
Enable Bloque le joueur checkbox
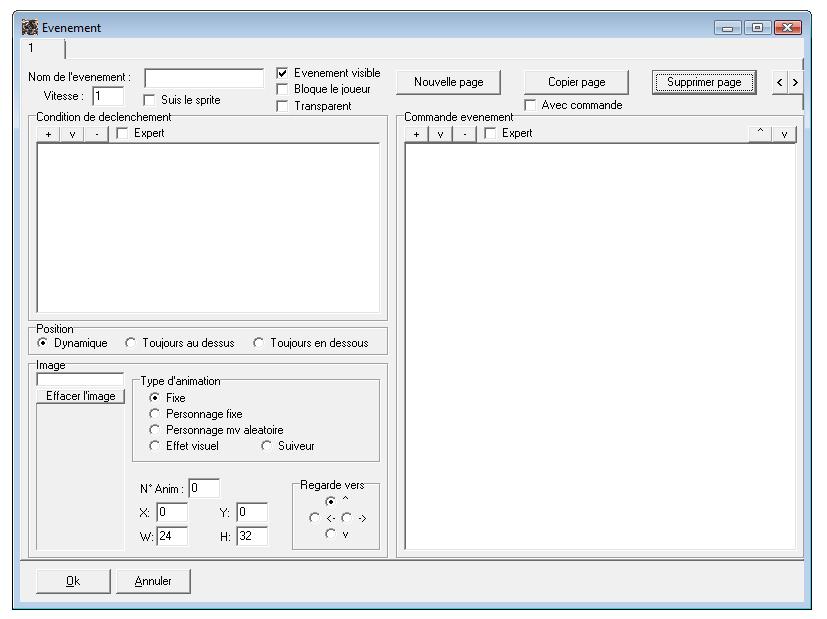(282, 89)
